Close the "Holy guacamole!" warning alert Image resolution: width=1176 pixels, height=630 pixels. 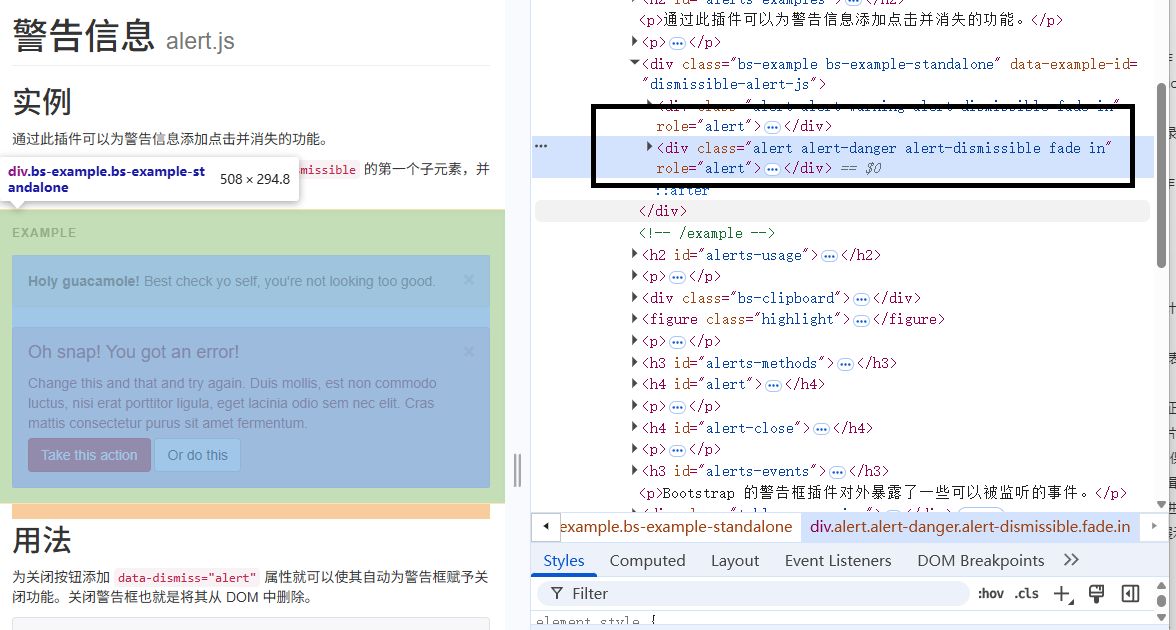pyautogui.click(x=469, y=280)
